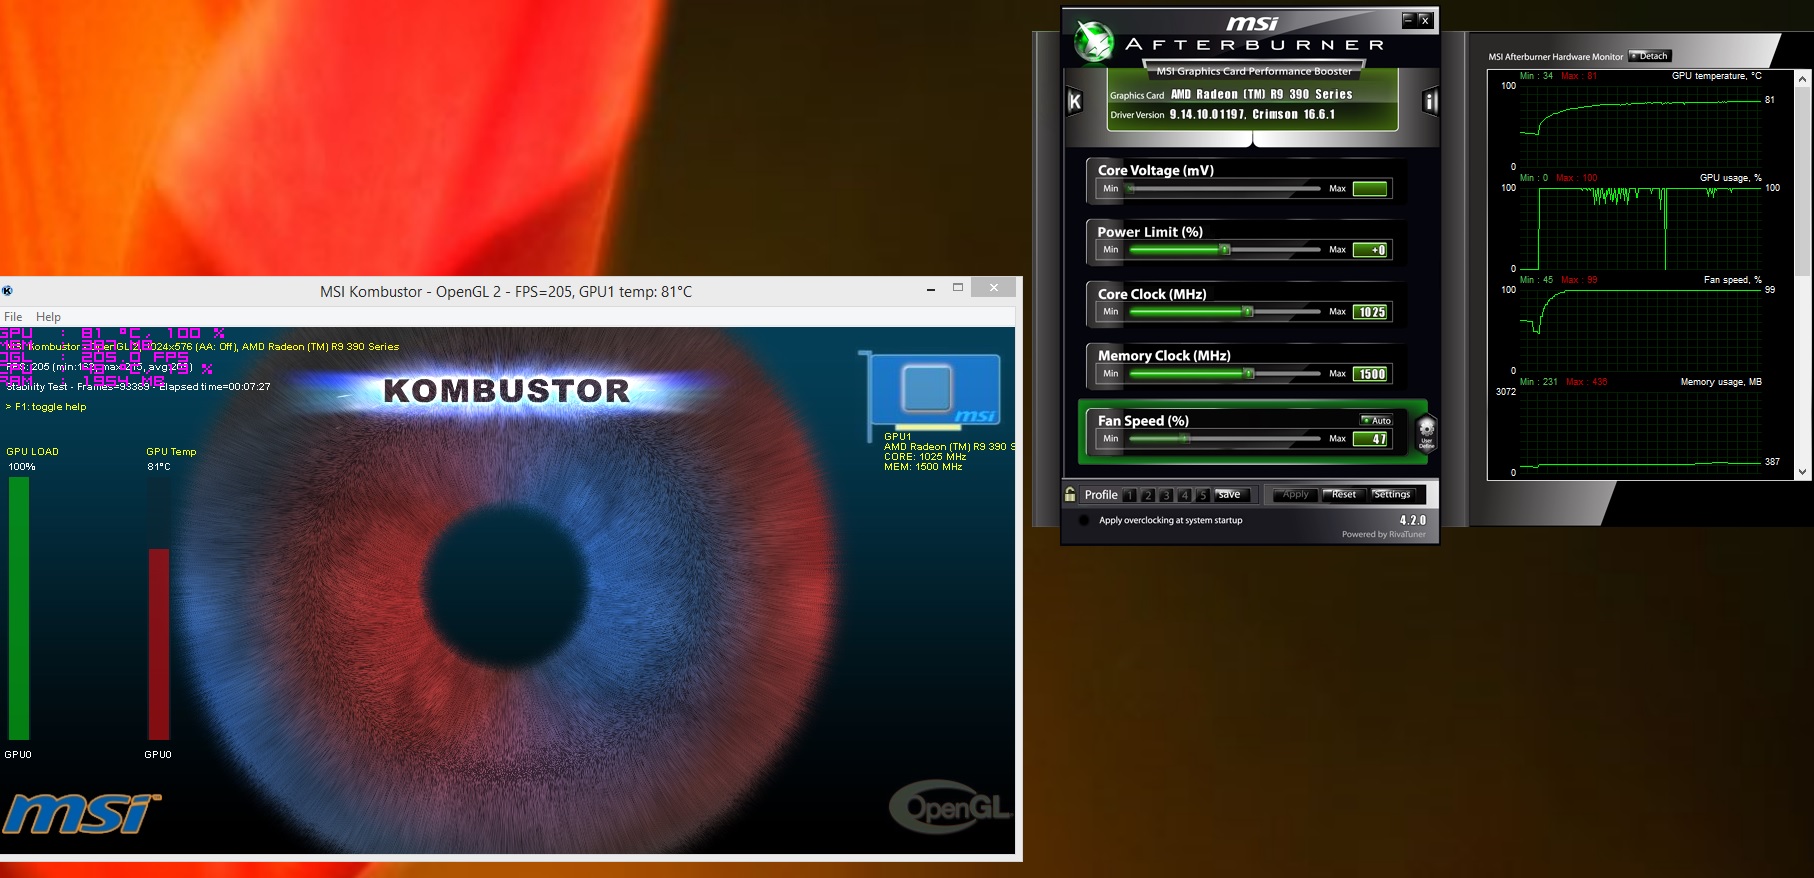Open the User Define fan gear icon
The height and width of the screenshot is (878, 1814).
pyautogui.click(x=1426, y=432)
